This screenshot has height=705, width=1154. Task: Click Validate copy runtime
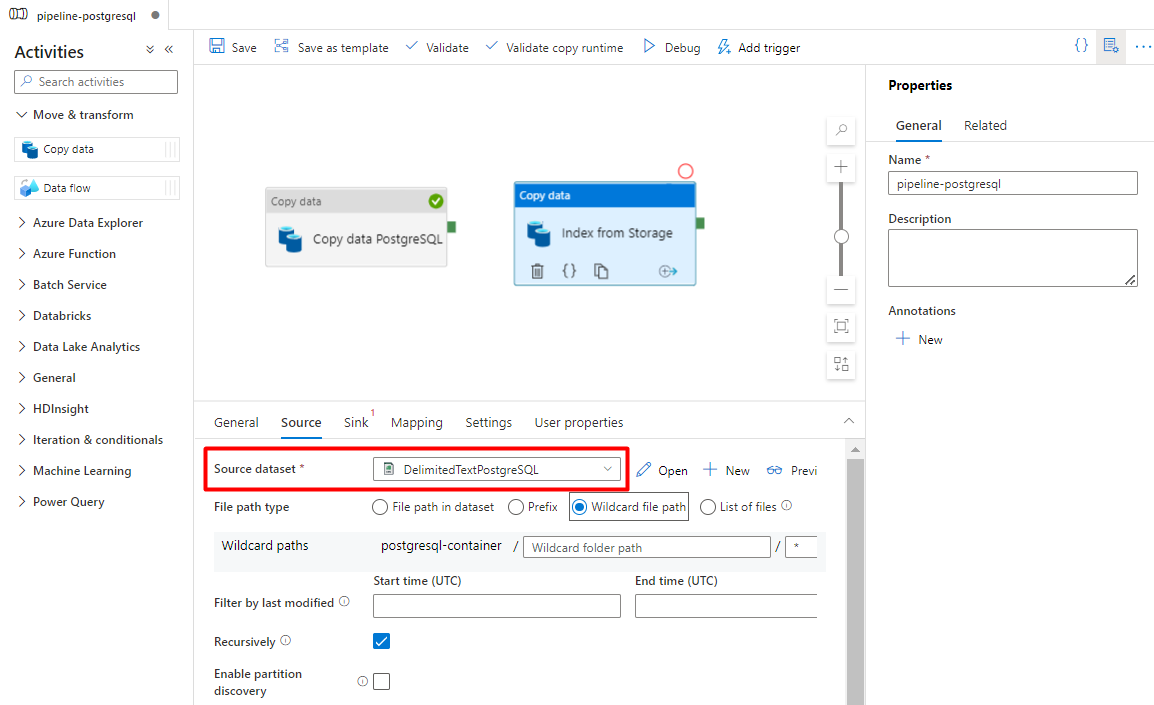(554, 47)
